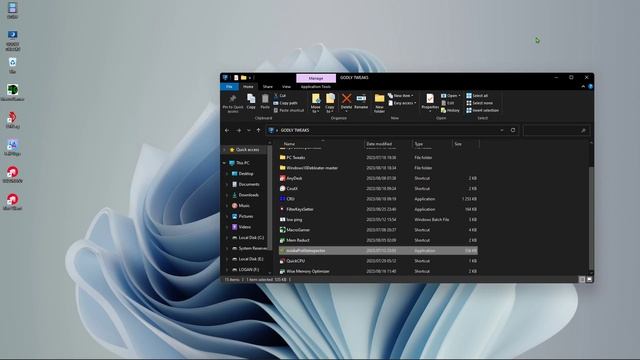The height and width of the screenshot is (360, 640).
Task: Go up one folder level
Action: coord(258,130)
